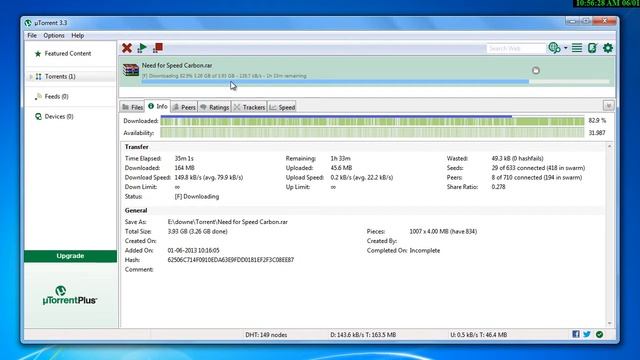Screen dimensions: 640x360
Task: Remove the torrent with the red X icon
Action: pyautogui.click(x=127, y=48)
